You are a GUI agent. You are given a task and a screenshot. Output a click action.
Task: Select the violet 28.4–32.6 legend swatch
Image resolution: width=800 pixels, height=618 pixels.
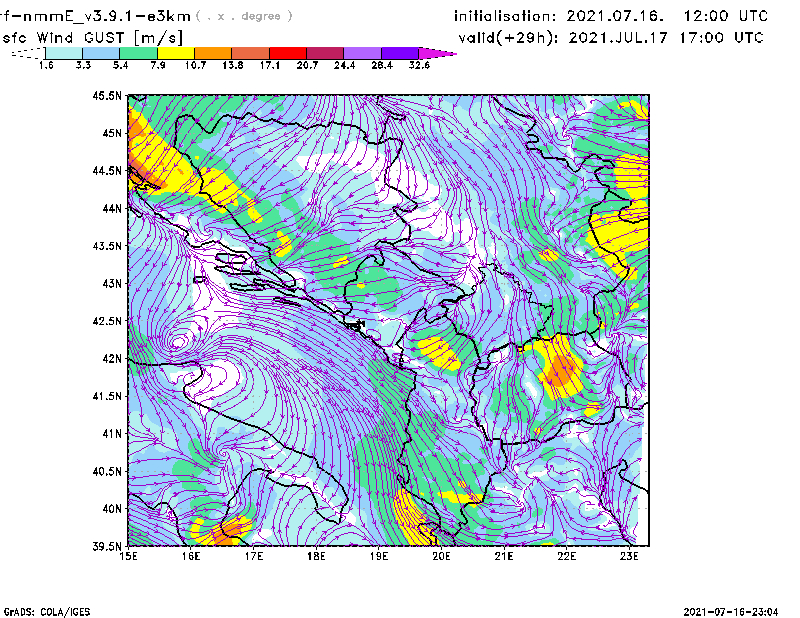[399, 53]
